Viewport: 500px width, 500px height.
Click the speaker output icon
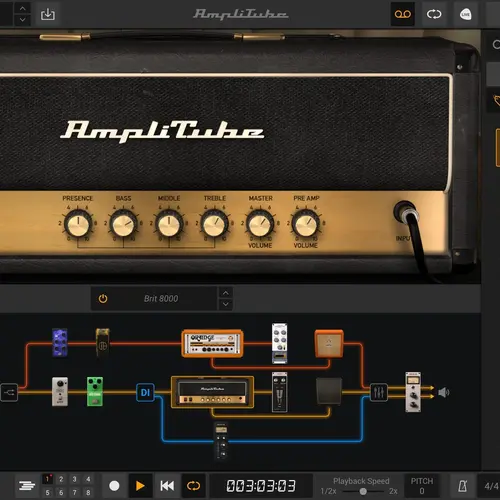[x=444, y=392]
